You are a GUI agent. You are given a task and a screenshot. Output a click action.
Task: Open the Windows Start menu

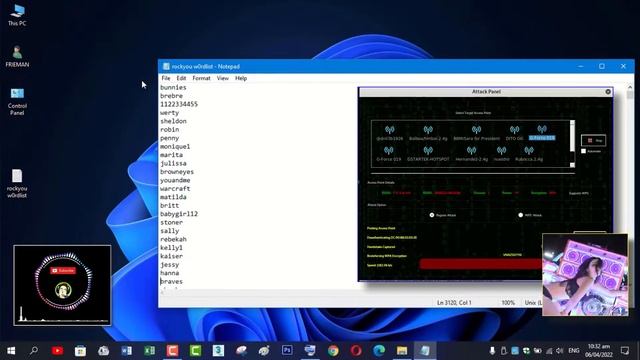click(x=11, y=351)
